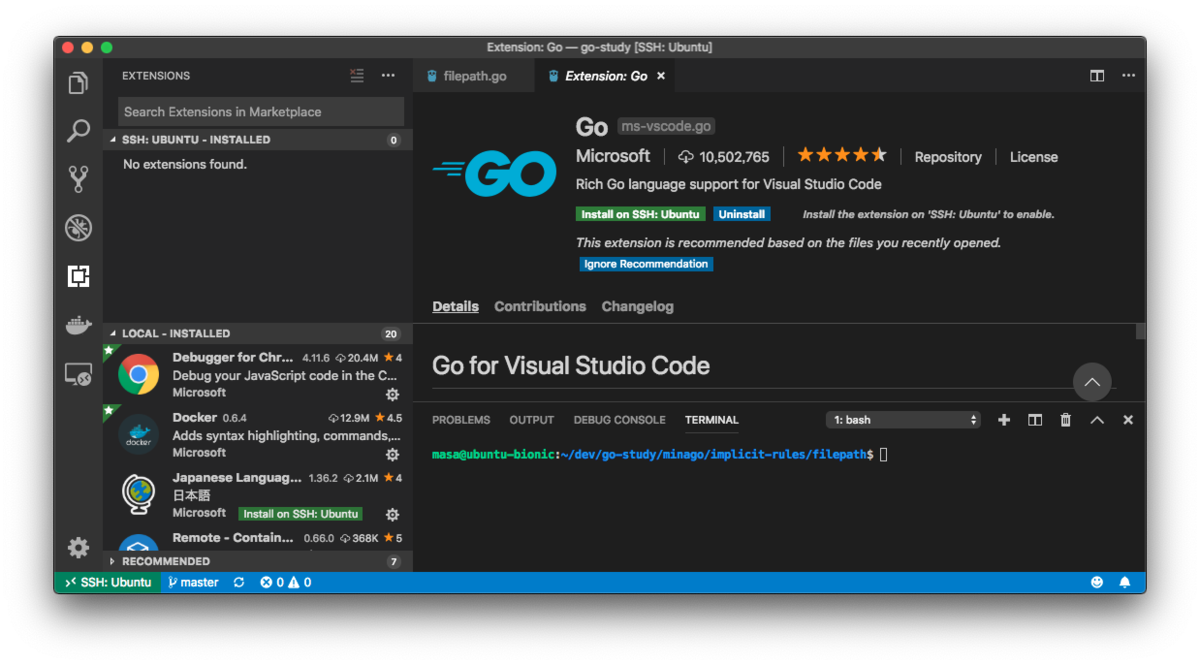Image resolution: width=1200 pixels, height=665 pixels.
Task: Split the editor right
Action: [1097, 76]
